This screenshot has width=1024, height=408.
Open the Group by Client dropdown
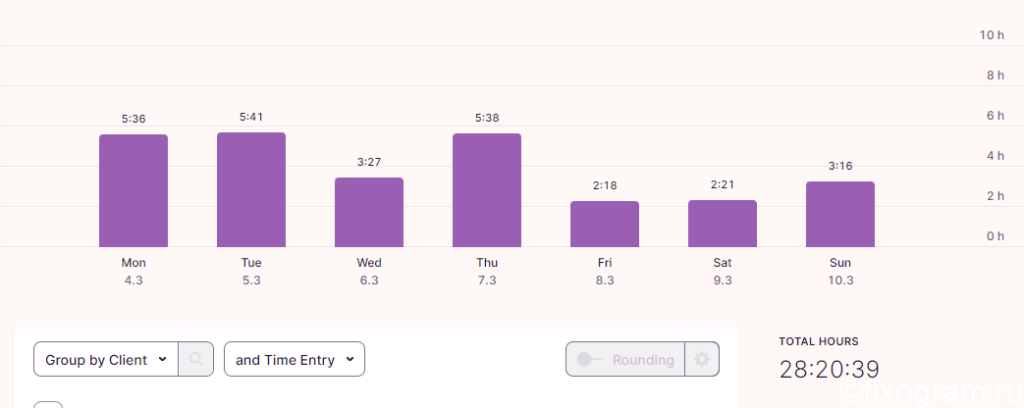point(106,359)
